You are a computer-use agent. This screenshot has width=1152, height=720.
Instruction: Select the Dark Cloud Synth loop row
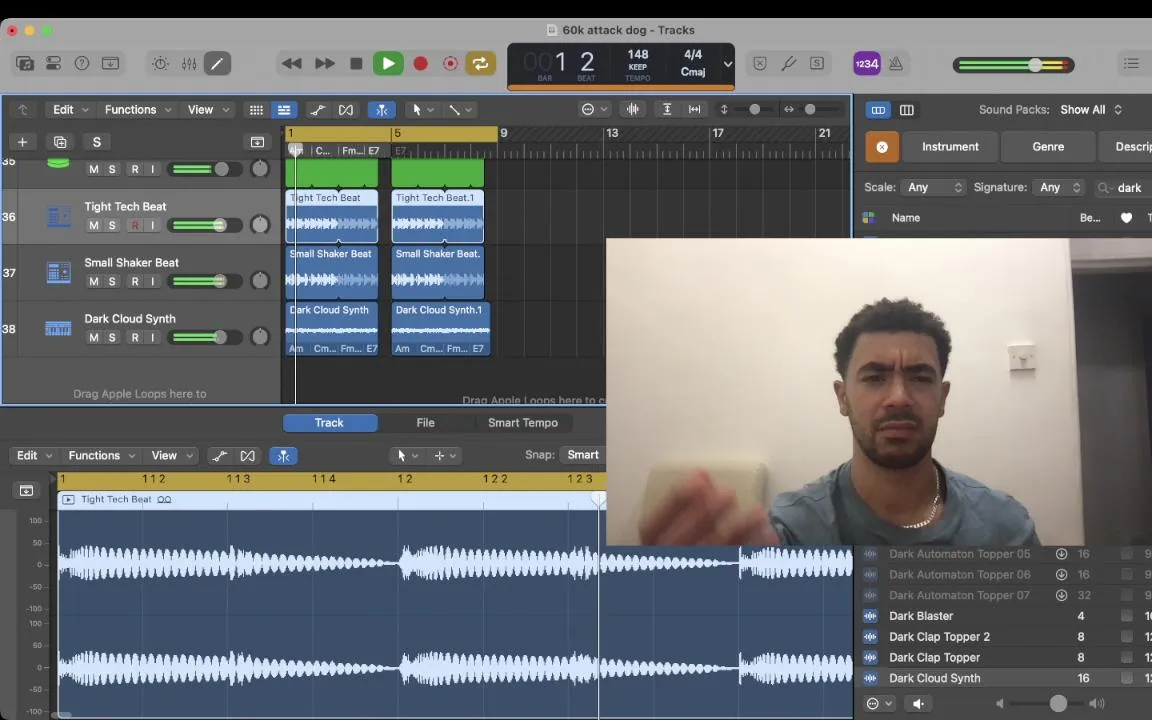pyautogui.click(x=1004, y=678)
